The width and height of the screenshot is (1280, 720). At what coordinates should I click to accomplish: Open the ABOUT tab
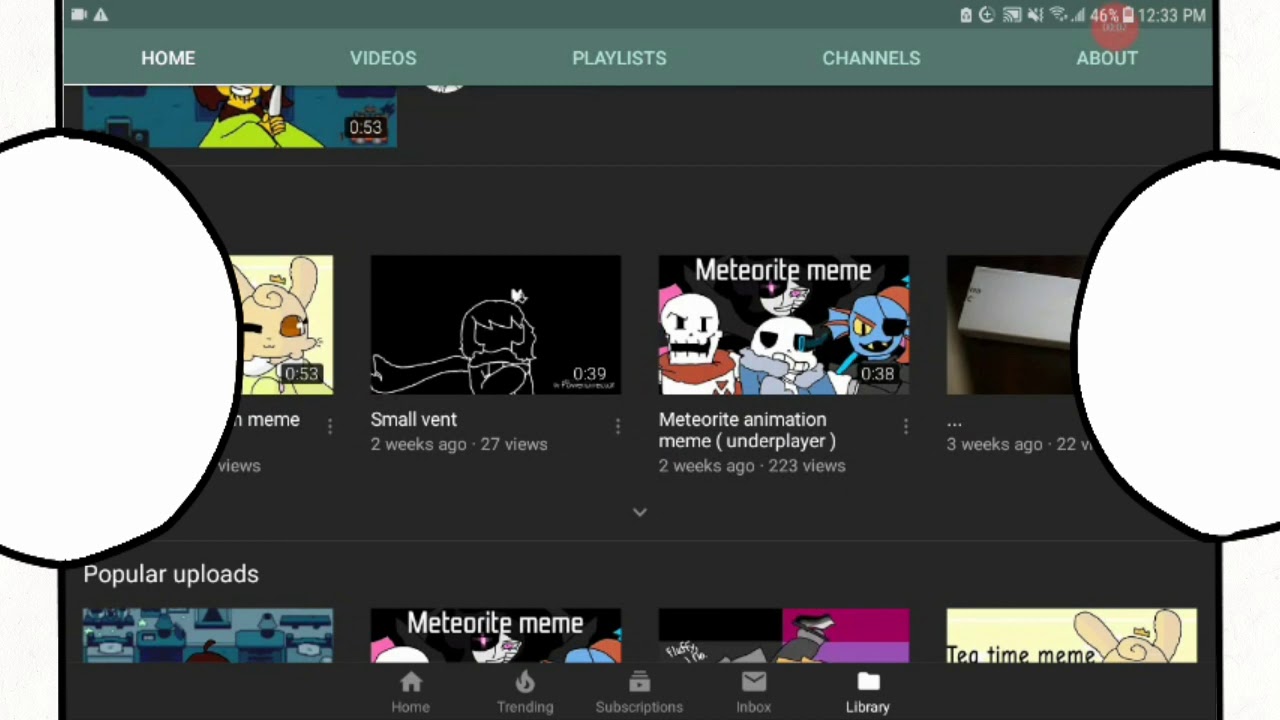pos(1107,58)
